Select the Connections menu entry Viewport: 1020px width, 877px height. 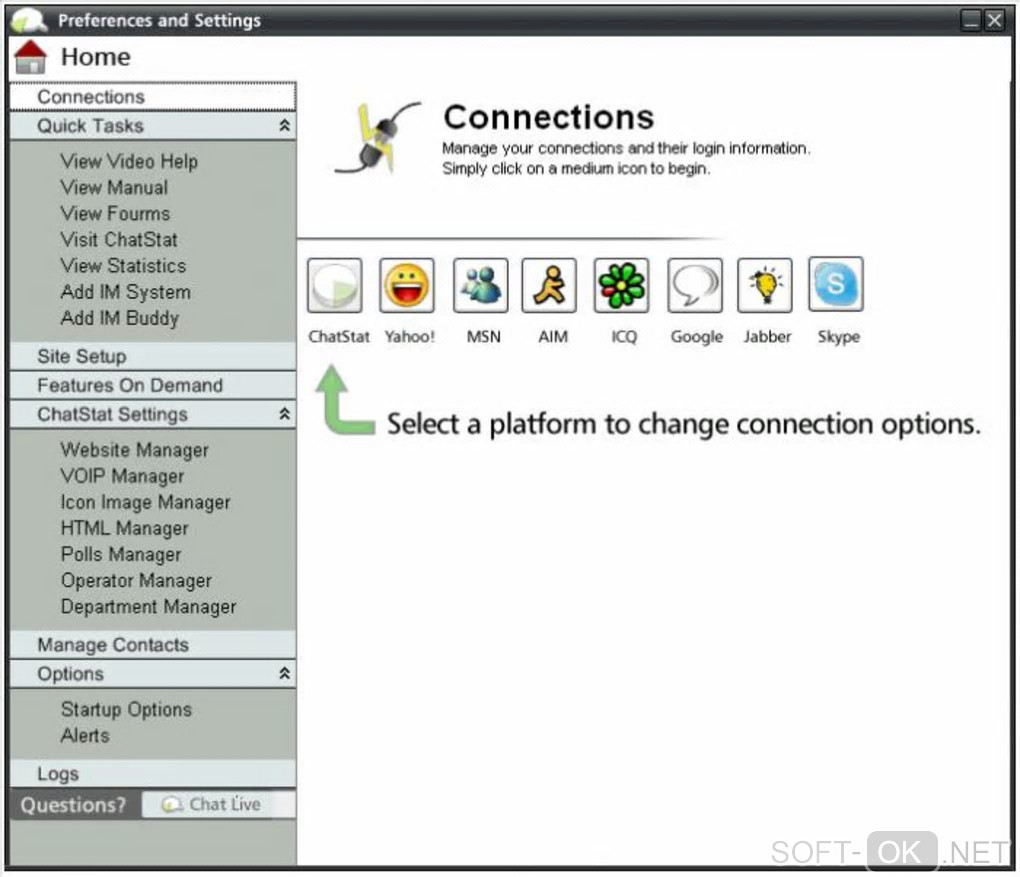(x=153, y=97)
